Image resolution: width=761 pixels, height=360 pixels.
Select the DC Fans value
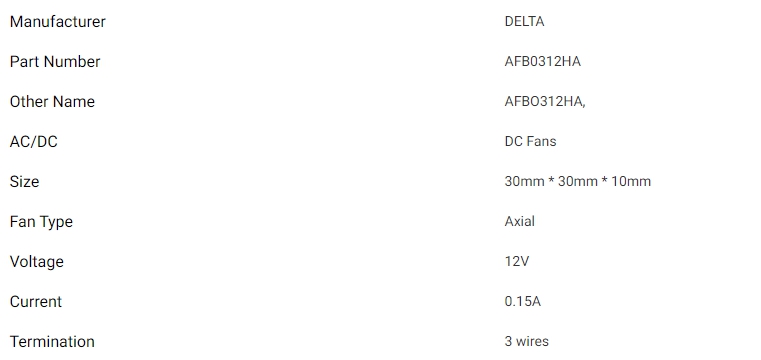point(530,141)
